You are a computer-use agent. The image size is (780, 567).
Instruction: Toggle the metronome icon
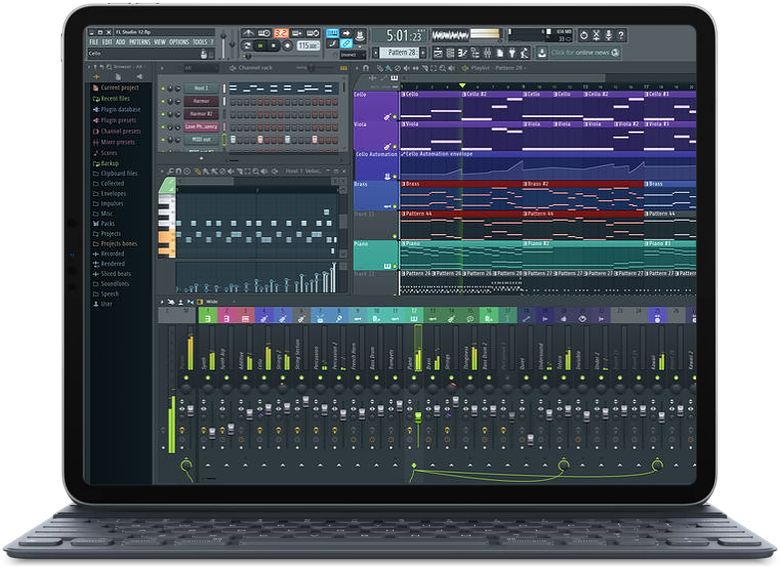click(248, 33)
